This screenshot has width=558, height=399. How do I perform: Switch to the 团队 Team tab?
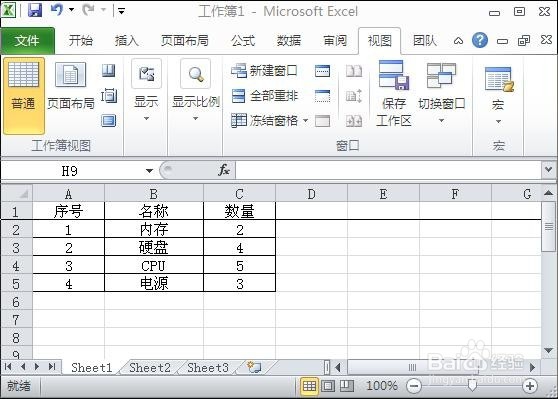point(425,41)
